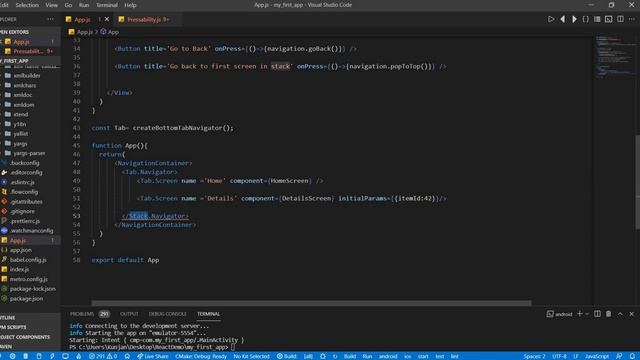Click CMake: Debug: Ready status item
Image resolution: width=640 pixels, height=360 pixels.
tap(200, 356)
